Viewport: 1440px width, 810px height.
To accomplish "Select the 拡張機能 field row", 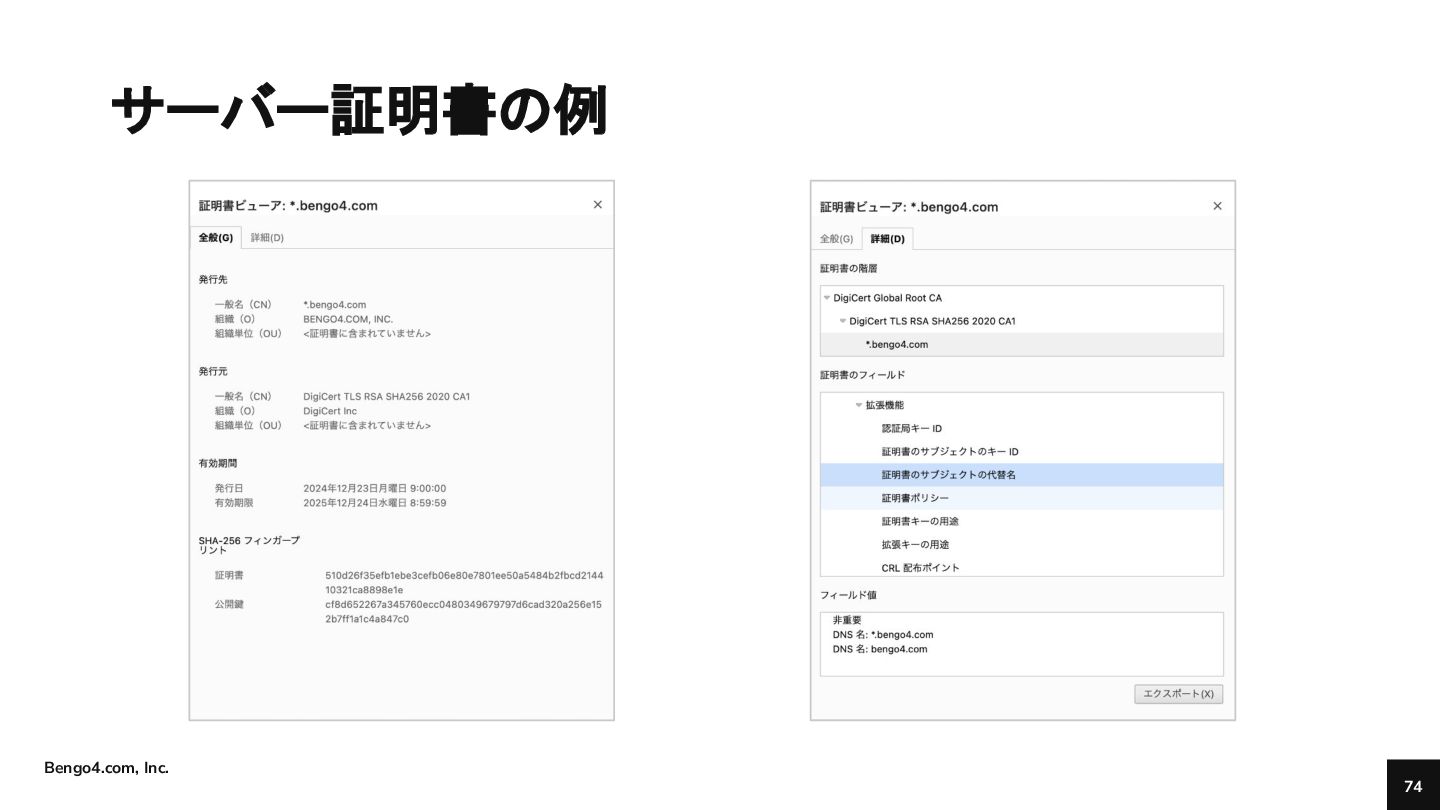I will (1022, 405).
